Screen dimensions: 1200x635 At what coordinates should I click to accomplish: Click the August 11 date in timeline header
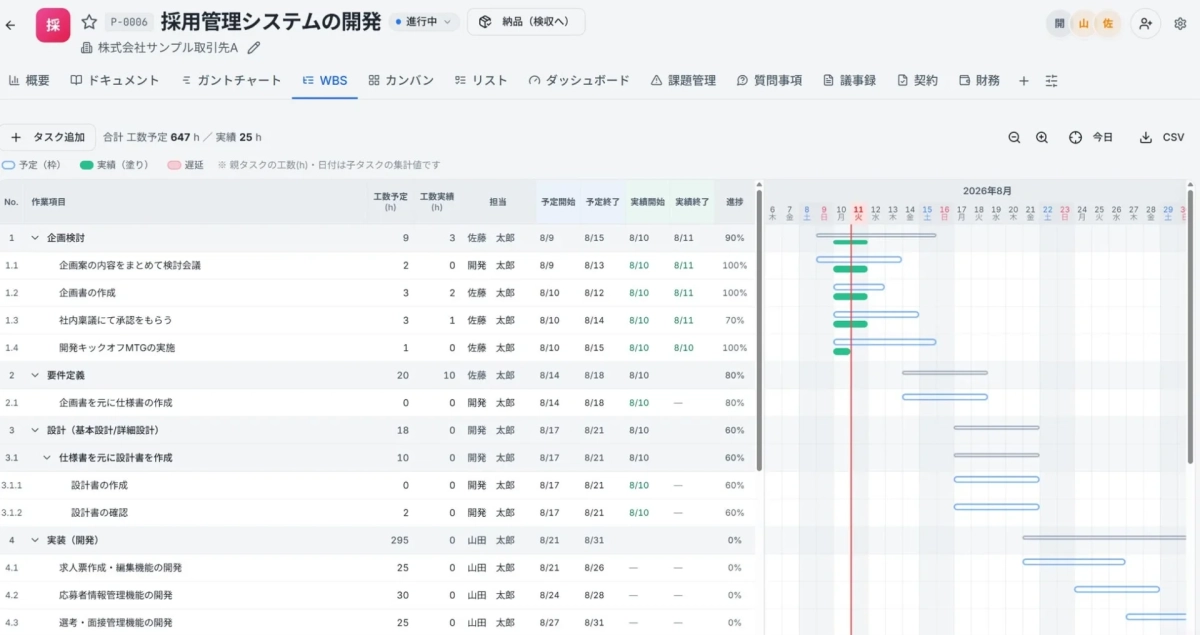coord(858,212)
